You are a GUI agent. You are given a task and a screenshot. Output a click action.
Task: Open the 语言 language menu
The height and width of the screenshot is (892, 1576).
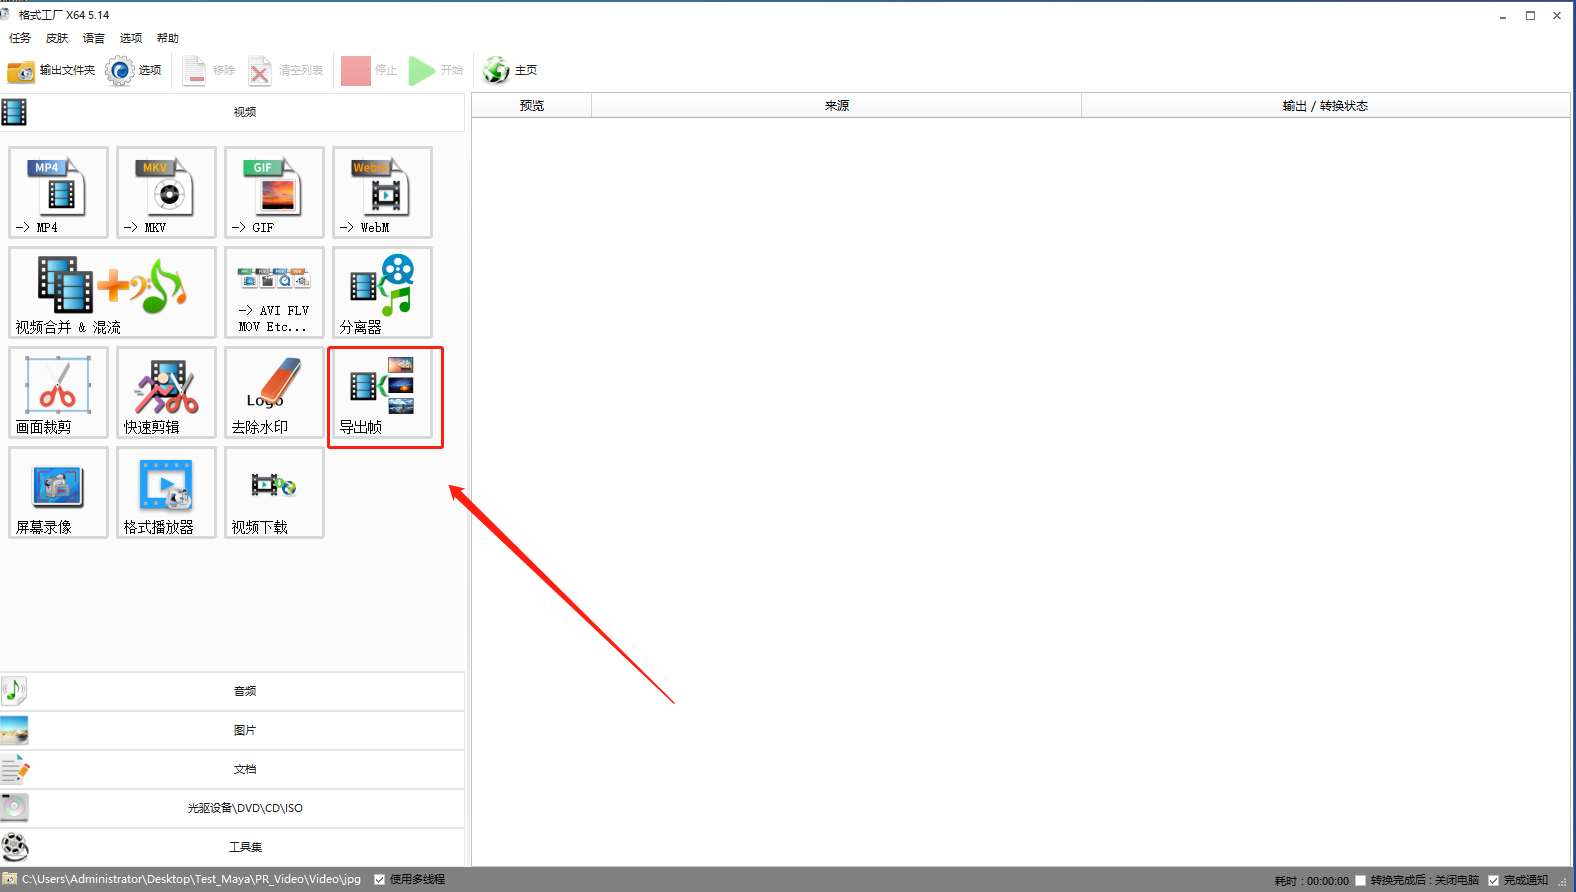[x=94, y=38]
